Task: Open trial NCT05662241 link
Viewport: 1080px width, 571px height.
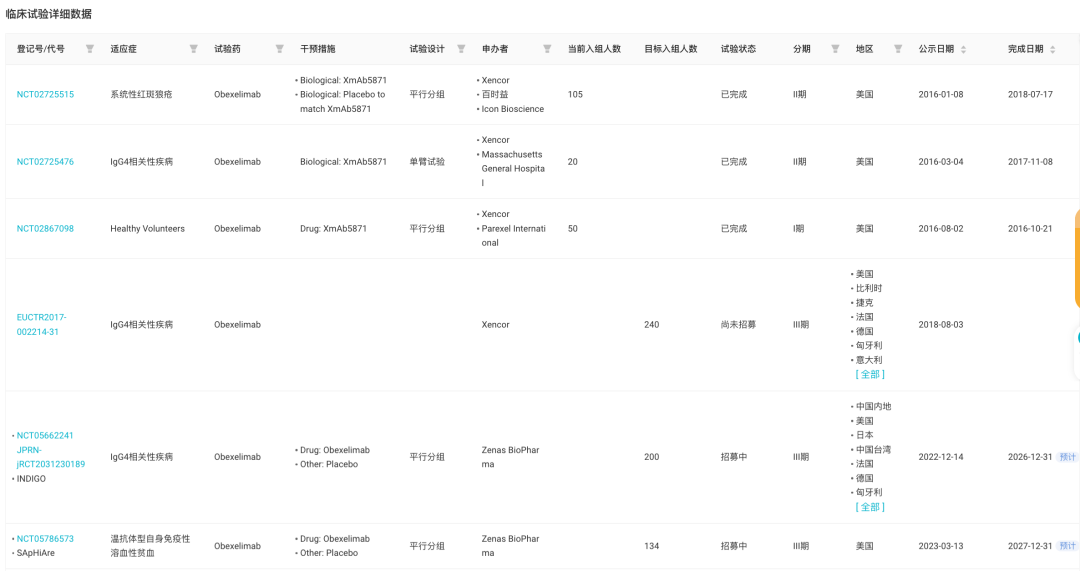Action: pyautogui.click(x=45, y=435)
